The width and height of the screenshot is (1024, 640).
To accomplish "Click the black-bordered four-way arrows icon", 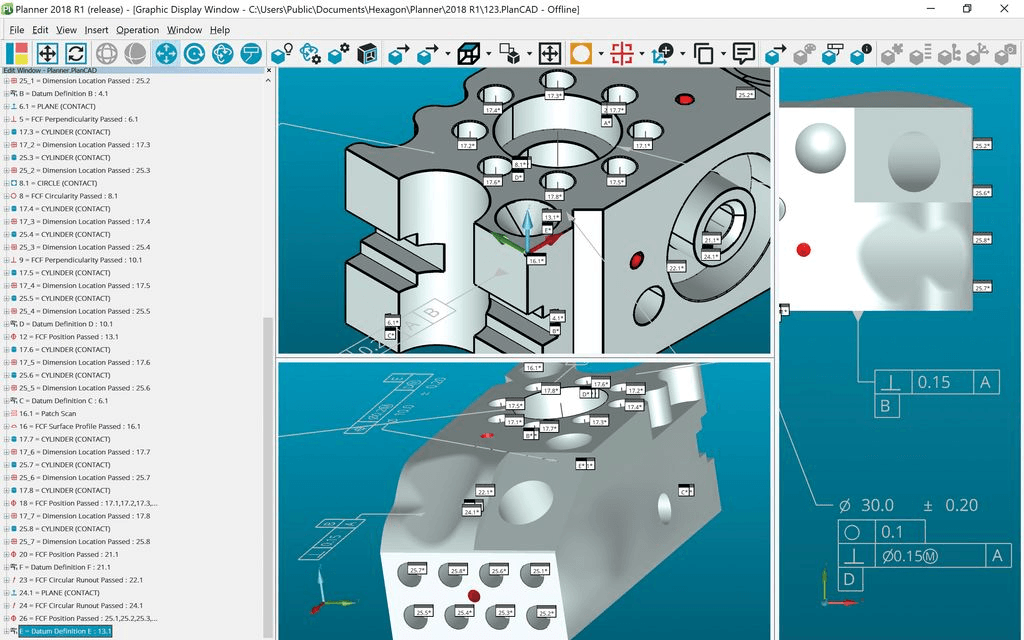I will (x=550, y=53).
